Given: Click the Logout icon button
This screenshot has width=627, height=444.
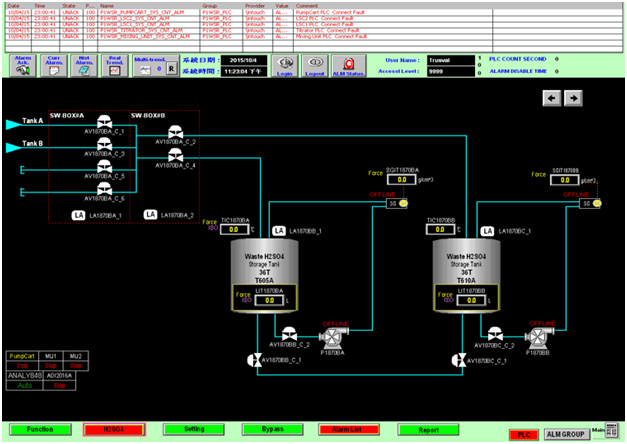Looking at the screenshot, I should click(315, 65).
